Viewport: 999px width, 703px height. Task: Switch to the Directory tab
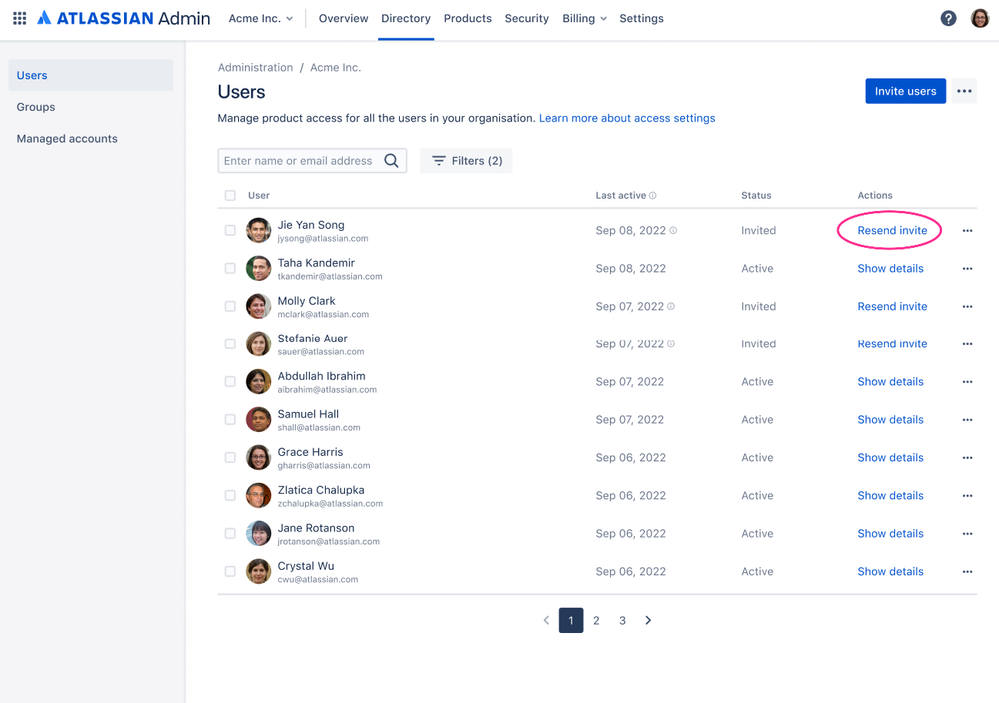[x=405, y=18]
